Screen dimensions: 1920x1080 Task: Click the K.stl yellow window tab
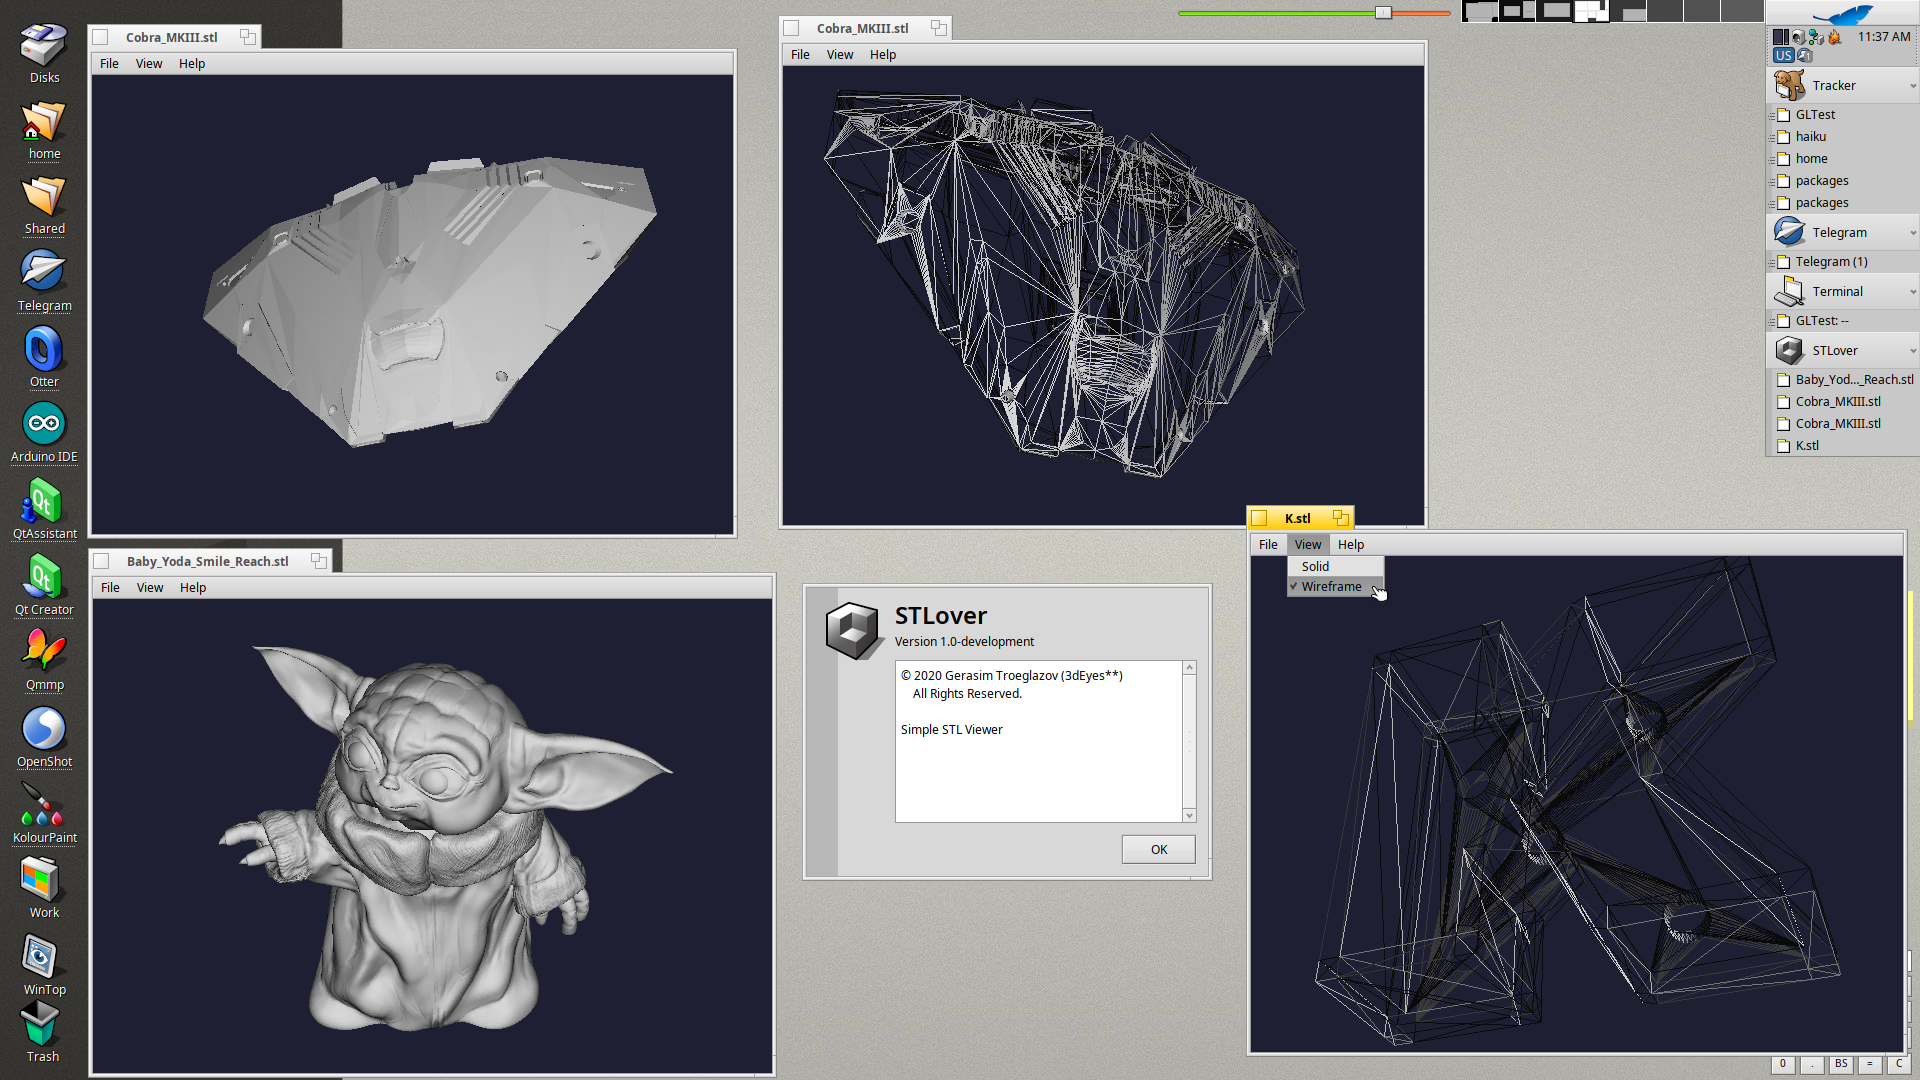(1298, 518)
